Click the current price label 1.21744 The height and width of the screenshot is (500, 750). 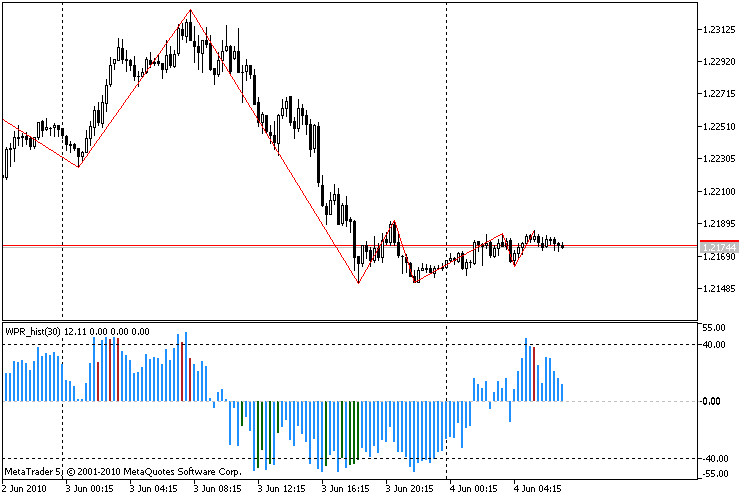tap(719, 247)
